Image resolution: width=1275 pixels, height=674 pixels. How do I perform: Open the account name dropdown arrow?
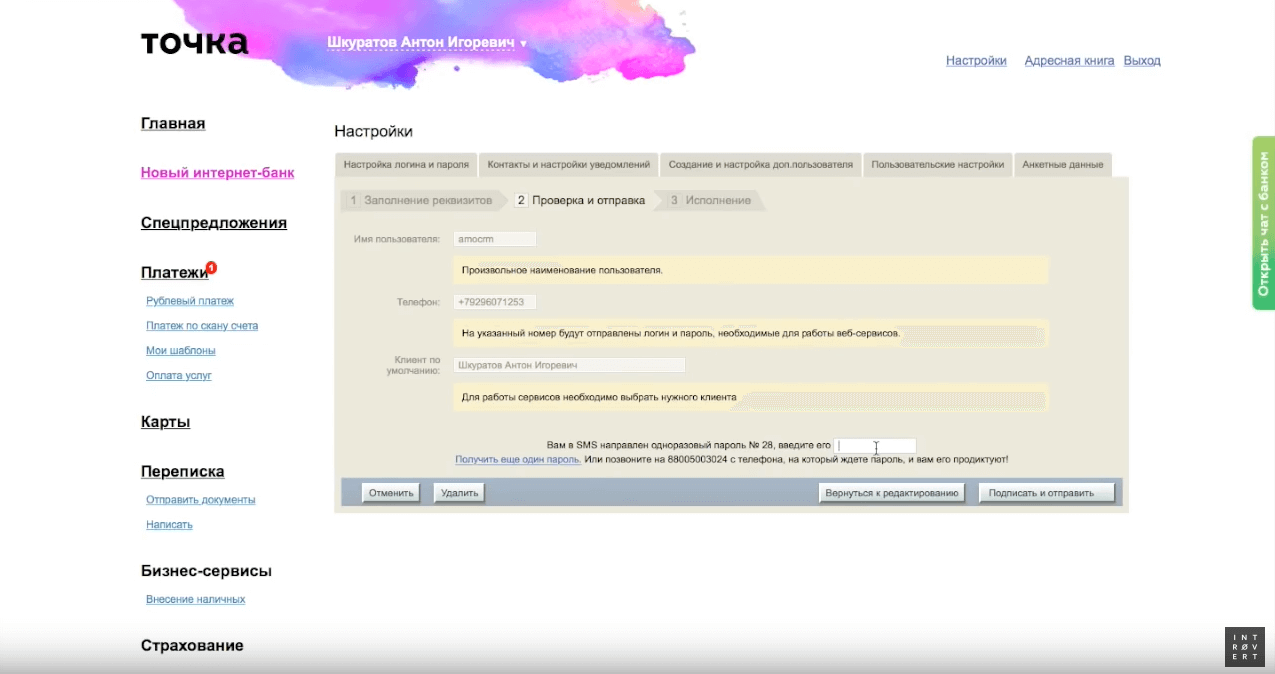pyautogui.click(x=523, y=44)
